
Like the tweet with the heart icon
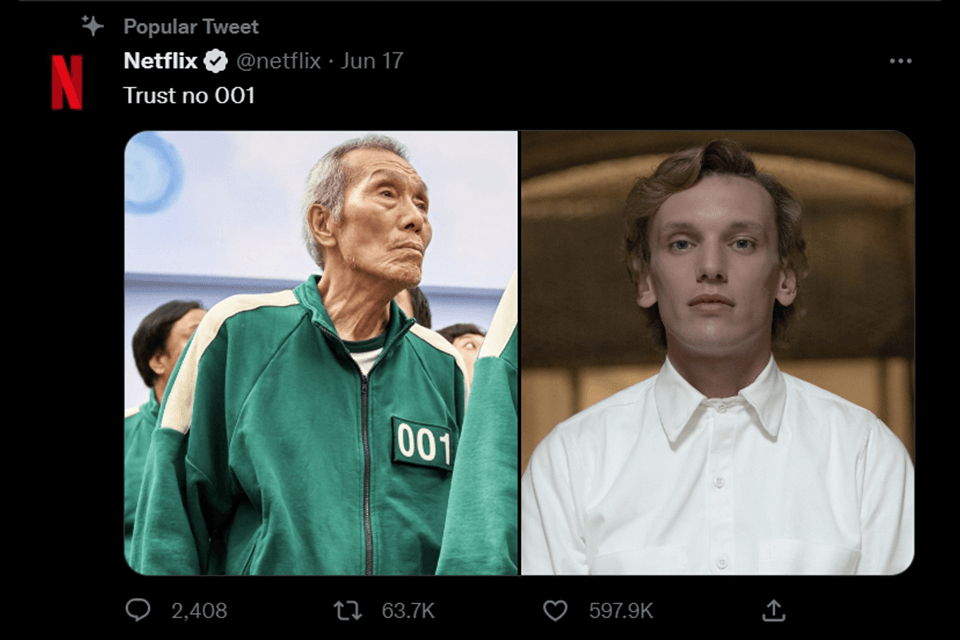(x=554, y=609)
